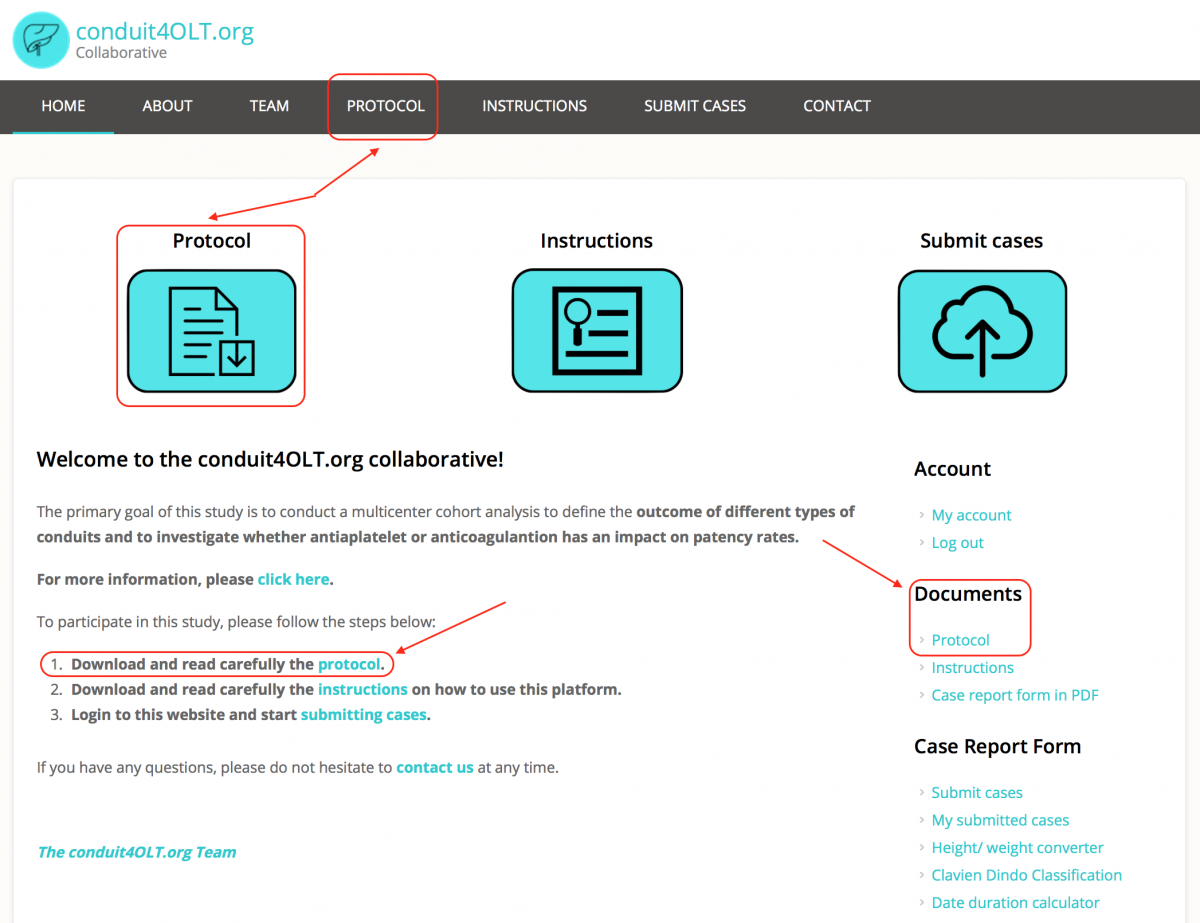Open the 'Date duration calculator' link

[x=1015, y=902]
